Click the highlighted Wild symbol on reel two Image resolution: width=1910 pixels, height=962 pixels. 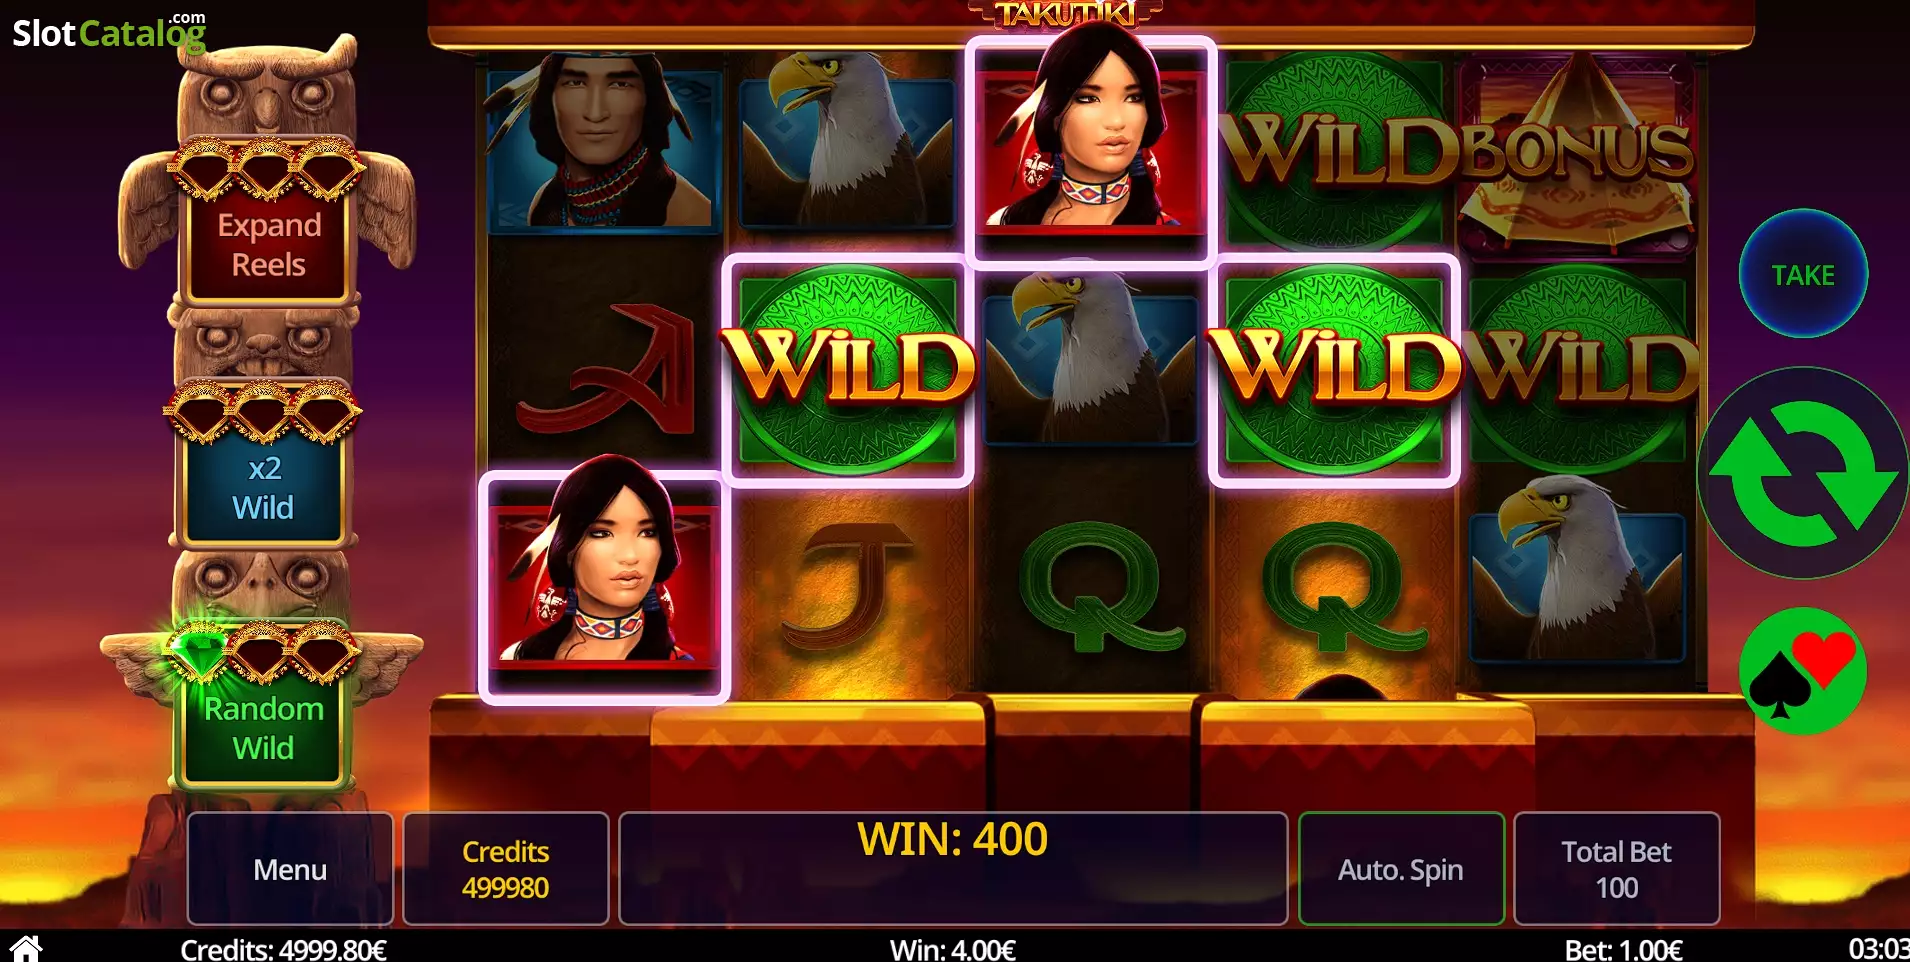pos(848,370)
